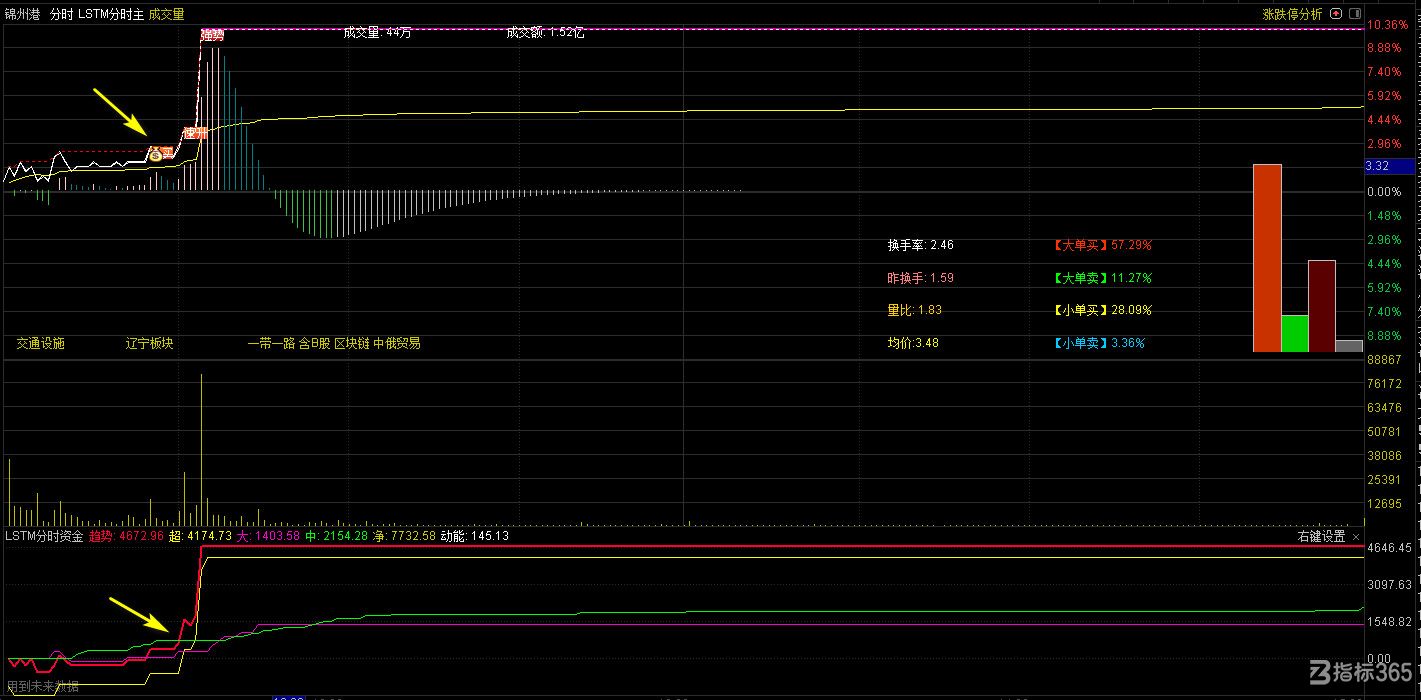Click the 3097.63 funds axis label

(1389, 585)
